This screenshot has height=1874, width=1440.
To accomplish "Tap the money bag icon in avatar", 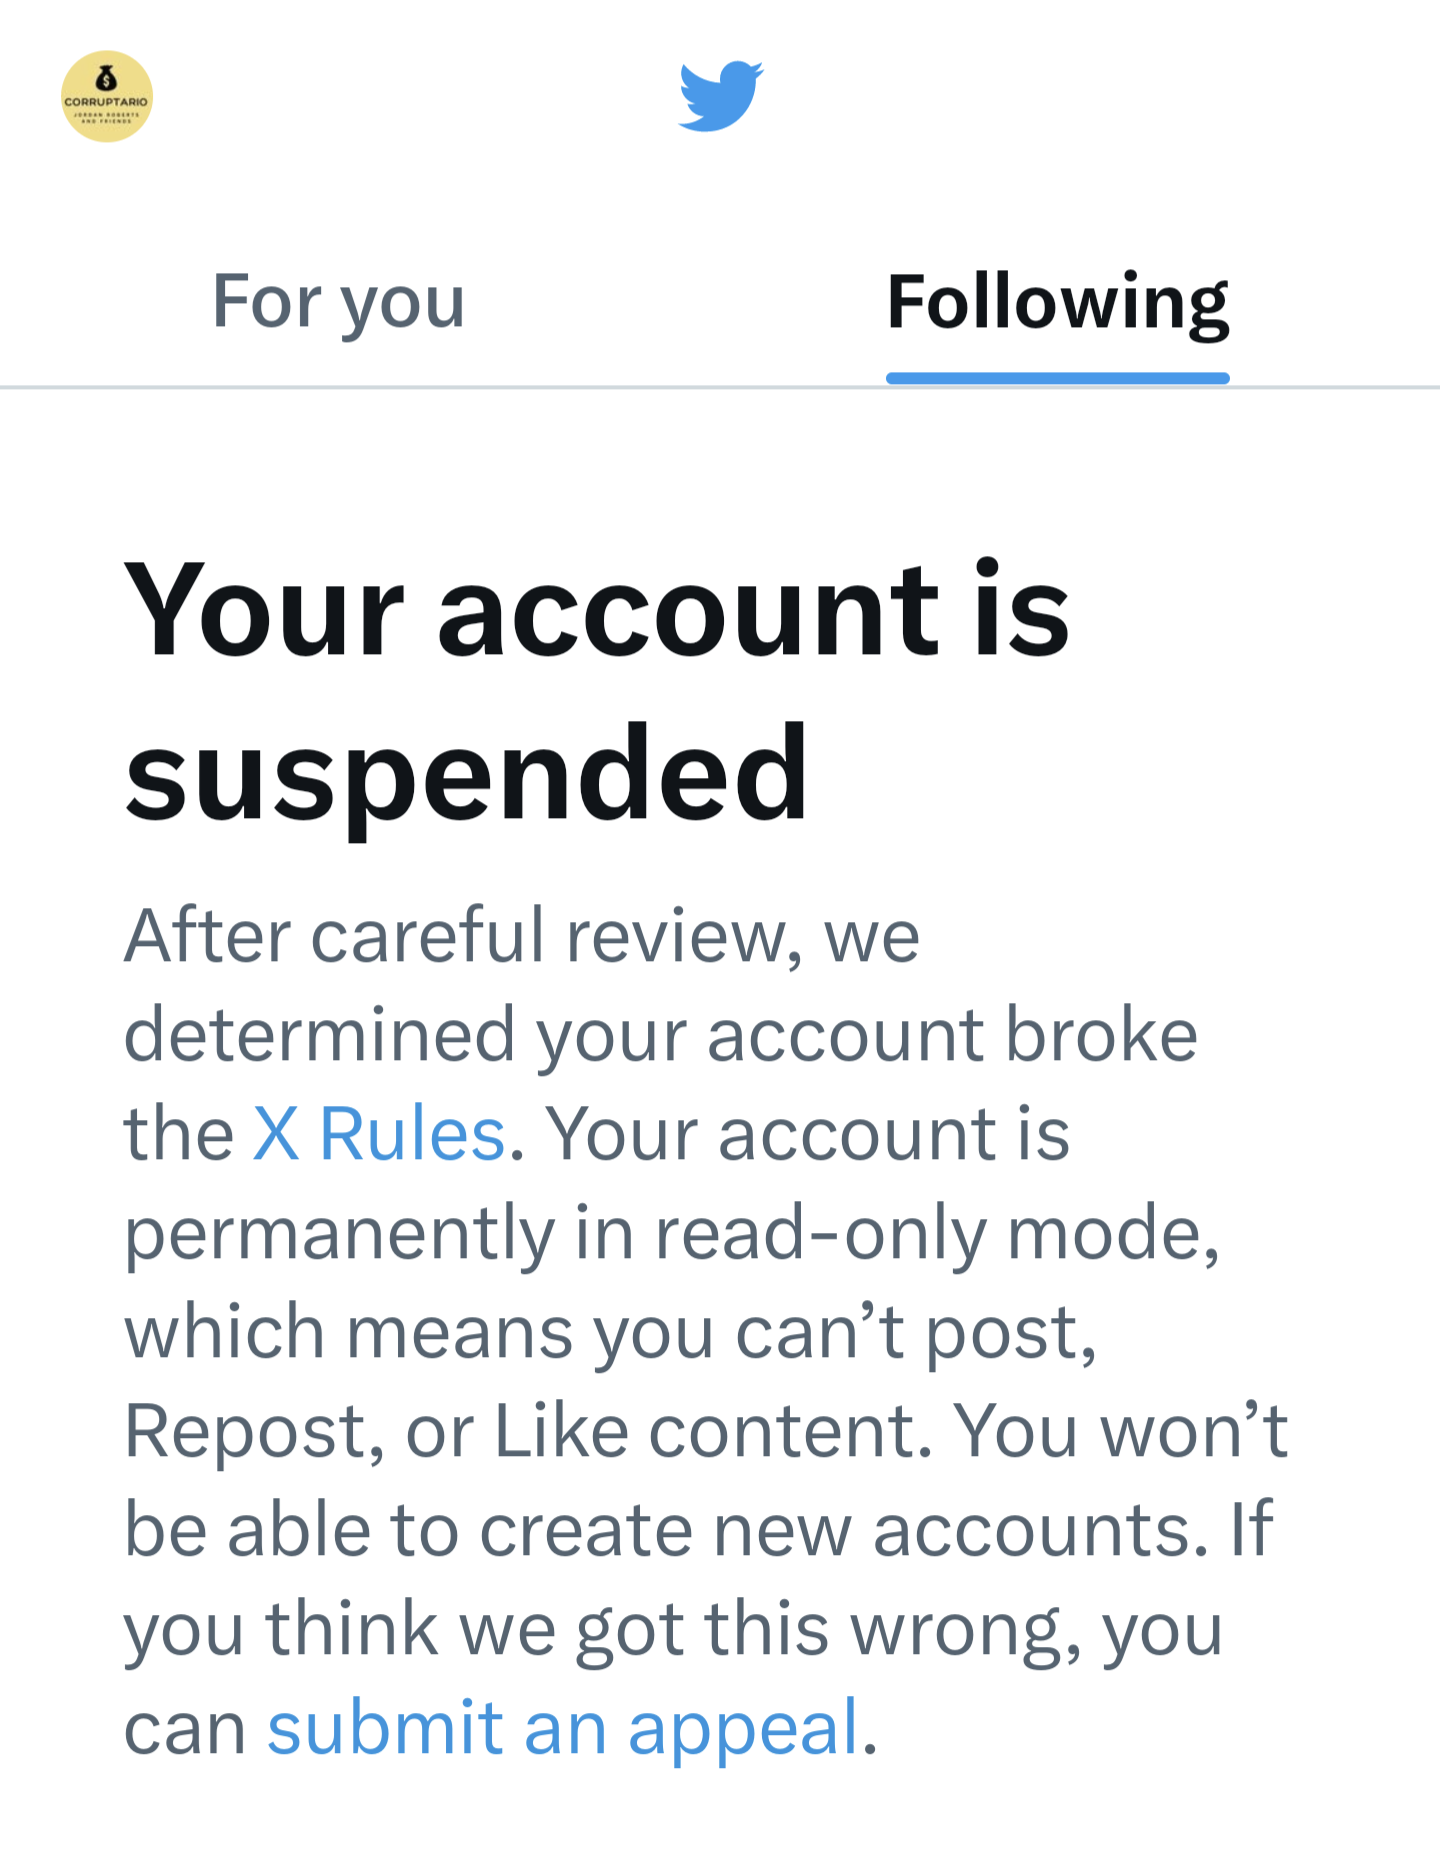I will click(106, 78).
